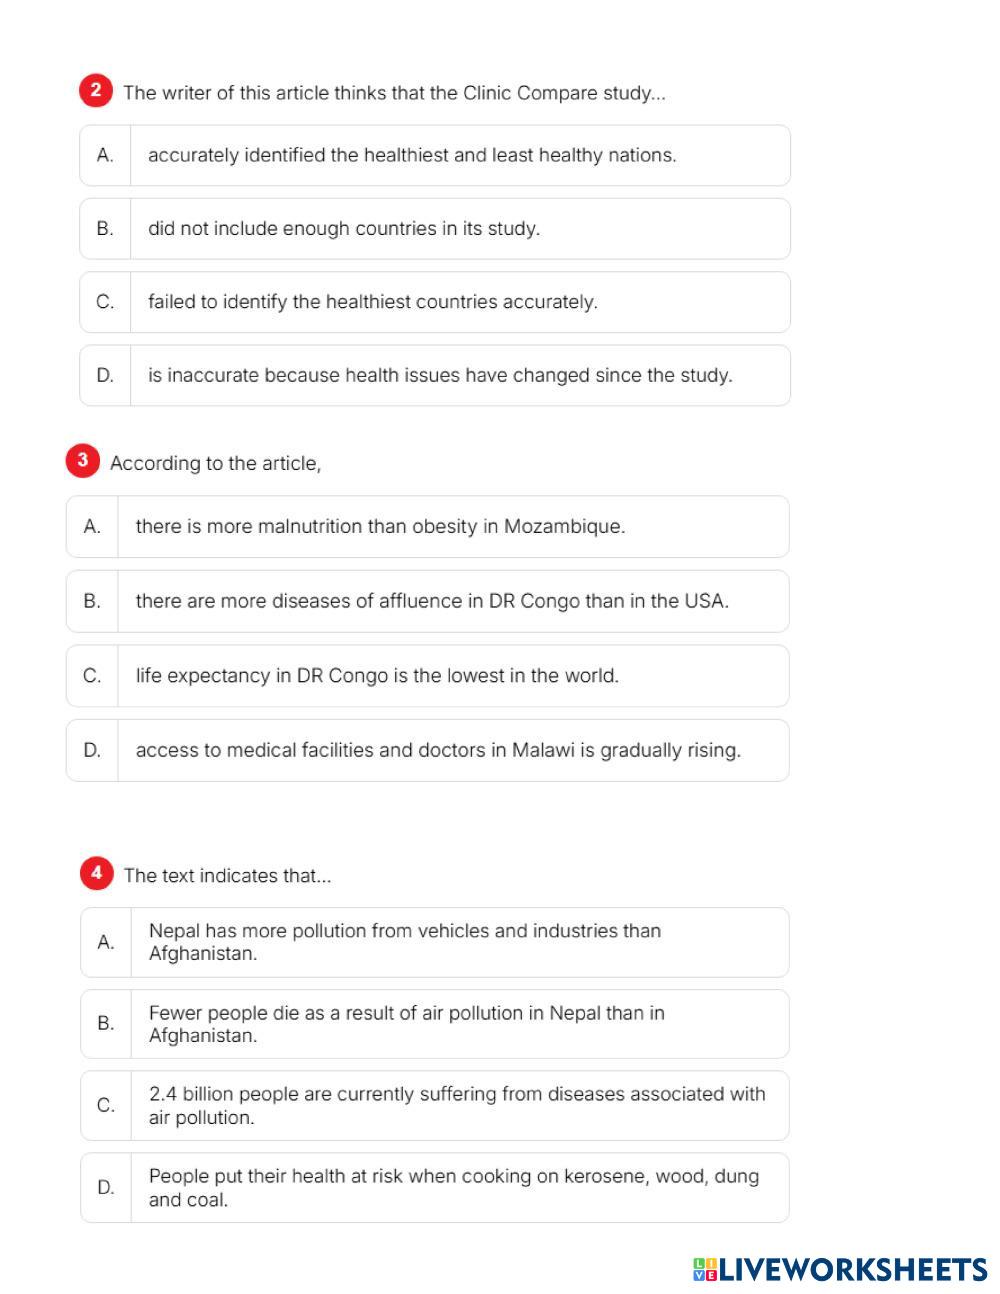Choose 'did not include enough countries' option
The height and width of the screenshot is (1294, 1000).
[x=434, y=229]
